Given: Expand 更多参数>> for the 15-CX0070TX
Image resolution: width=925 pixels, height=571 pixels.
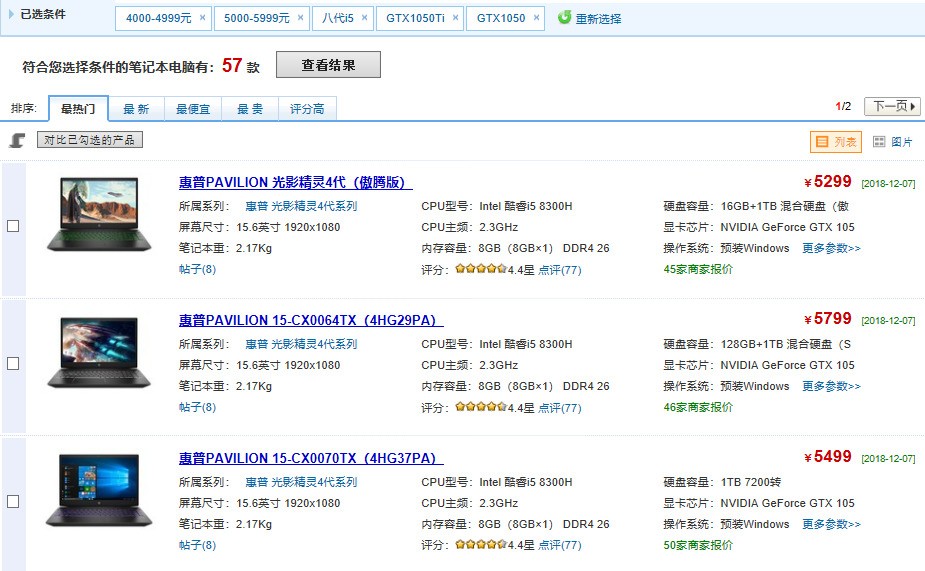Looking at the screenshot, I should click(x=831, y=524).
